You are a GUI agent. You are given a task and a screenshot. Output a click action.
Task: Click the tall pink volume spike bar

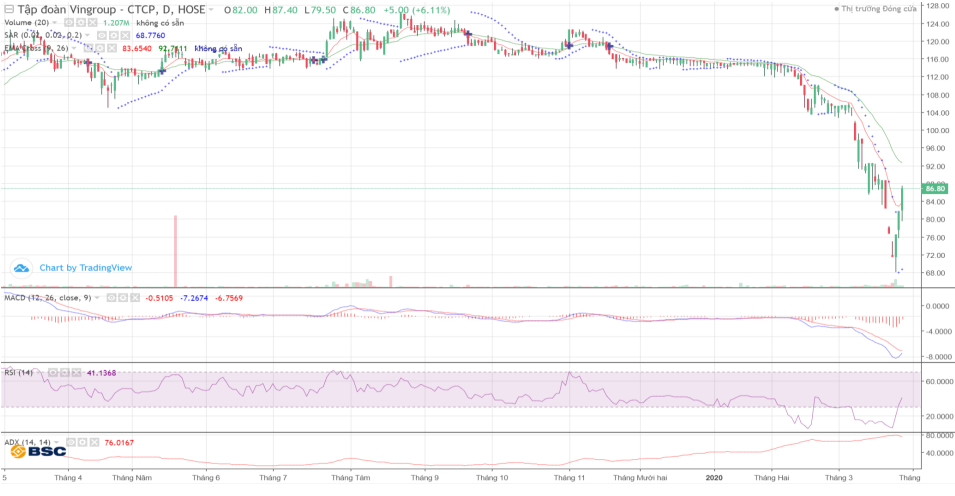click(175, 250)
